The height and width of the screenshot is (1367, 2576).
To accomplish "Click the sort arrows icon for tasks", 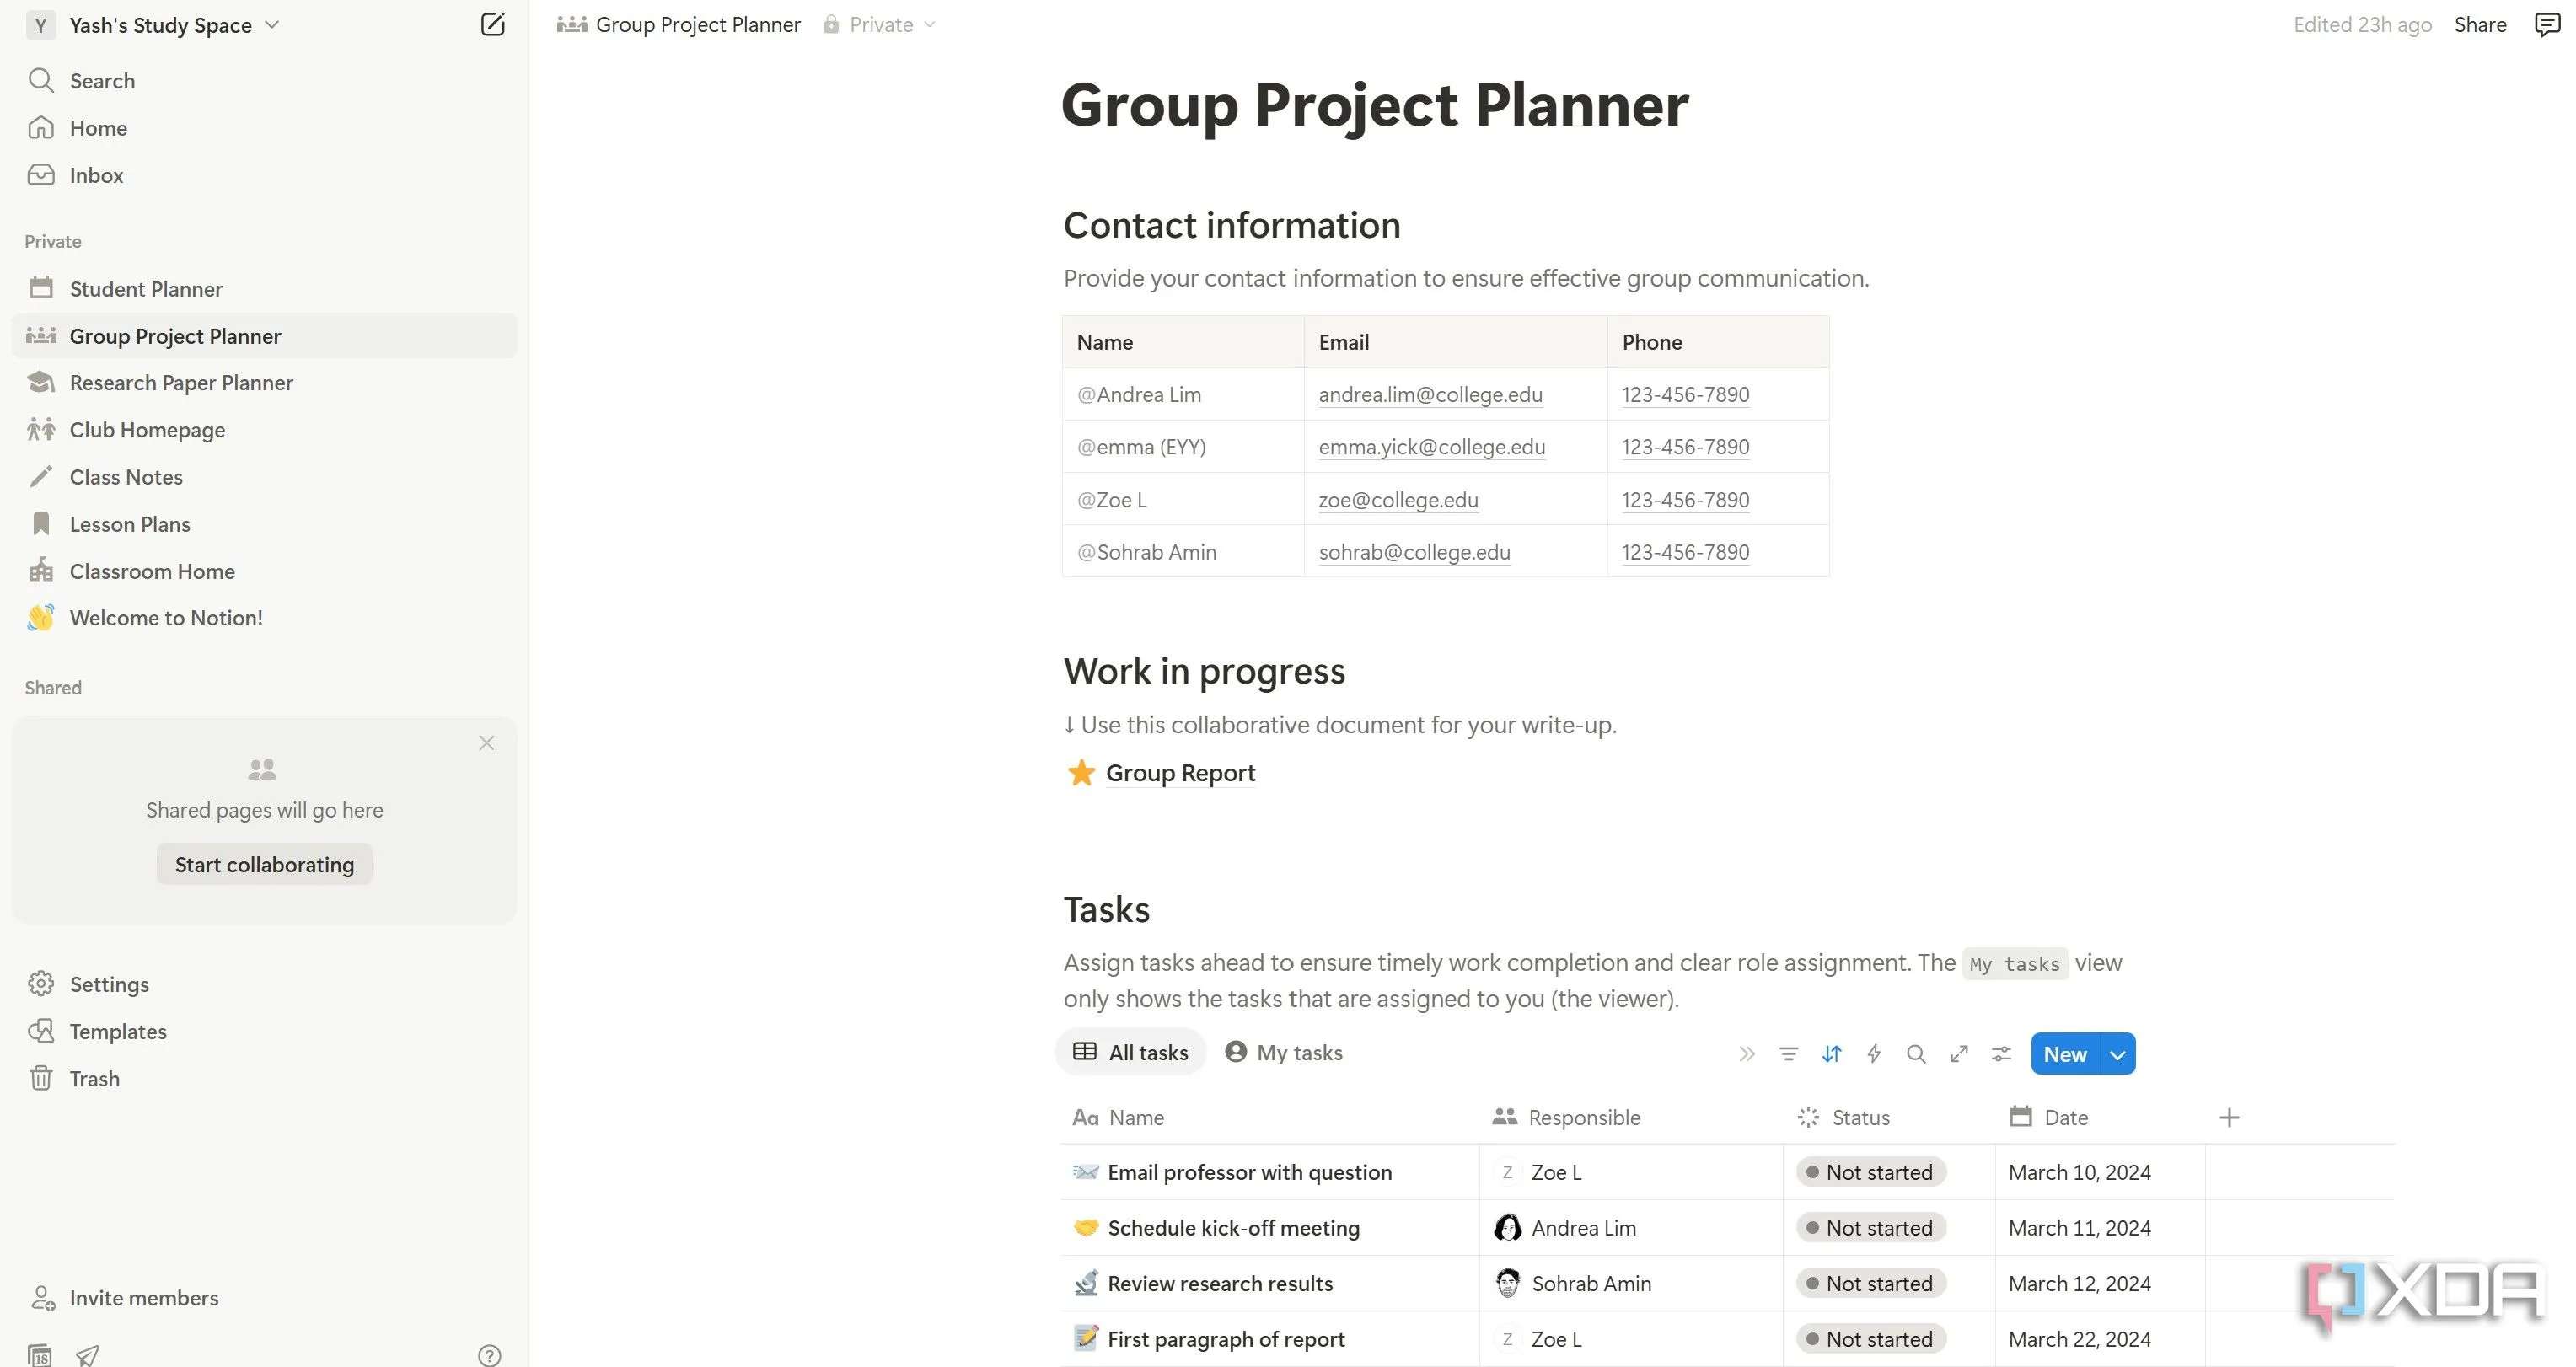I will click(x=1831, y=1053).
